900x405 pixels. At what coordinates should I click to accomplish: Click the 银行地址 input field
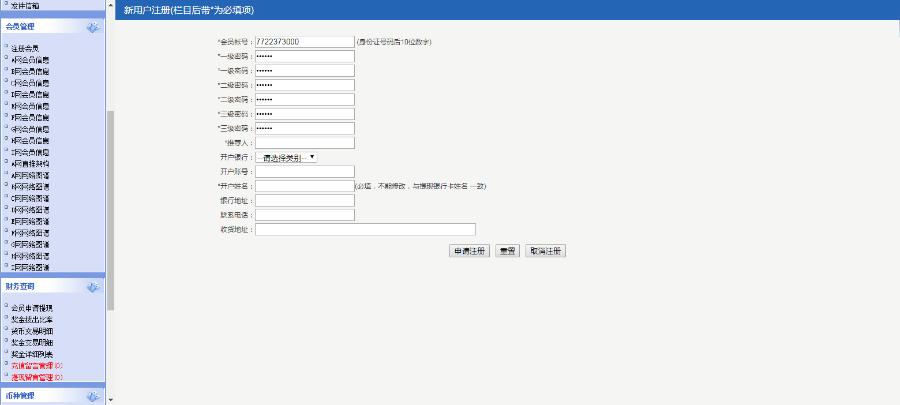[305, 200]
